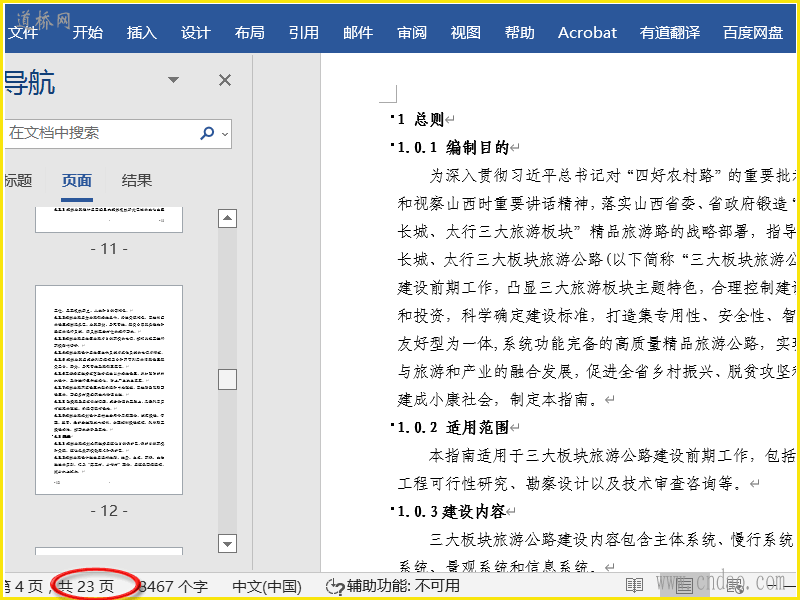Viewport: 800px width, 600px height.
Task: Click the line starting '工程可行性研究、勘察设计'
Action: tap(573, 483)
